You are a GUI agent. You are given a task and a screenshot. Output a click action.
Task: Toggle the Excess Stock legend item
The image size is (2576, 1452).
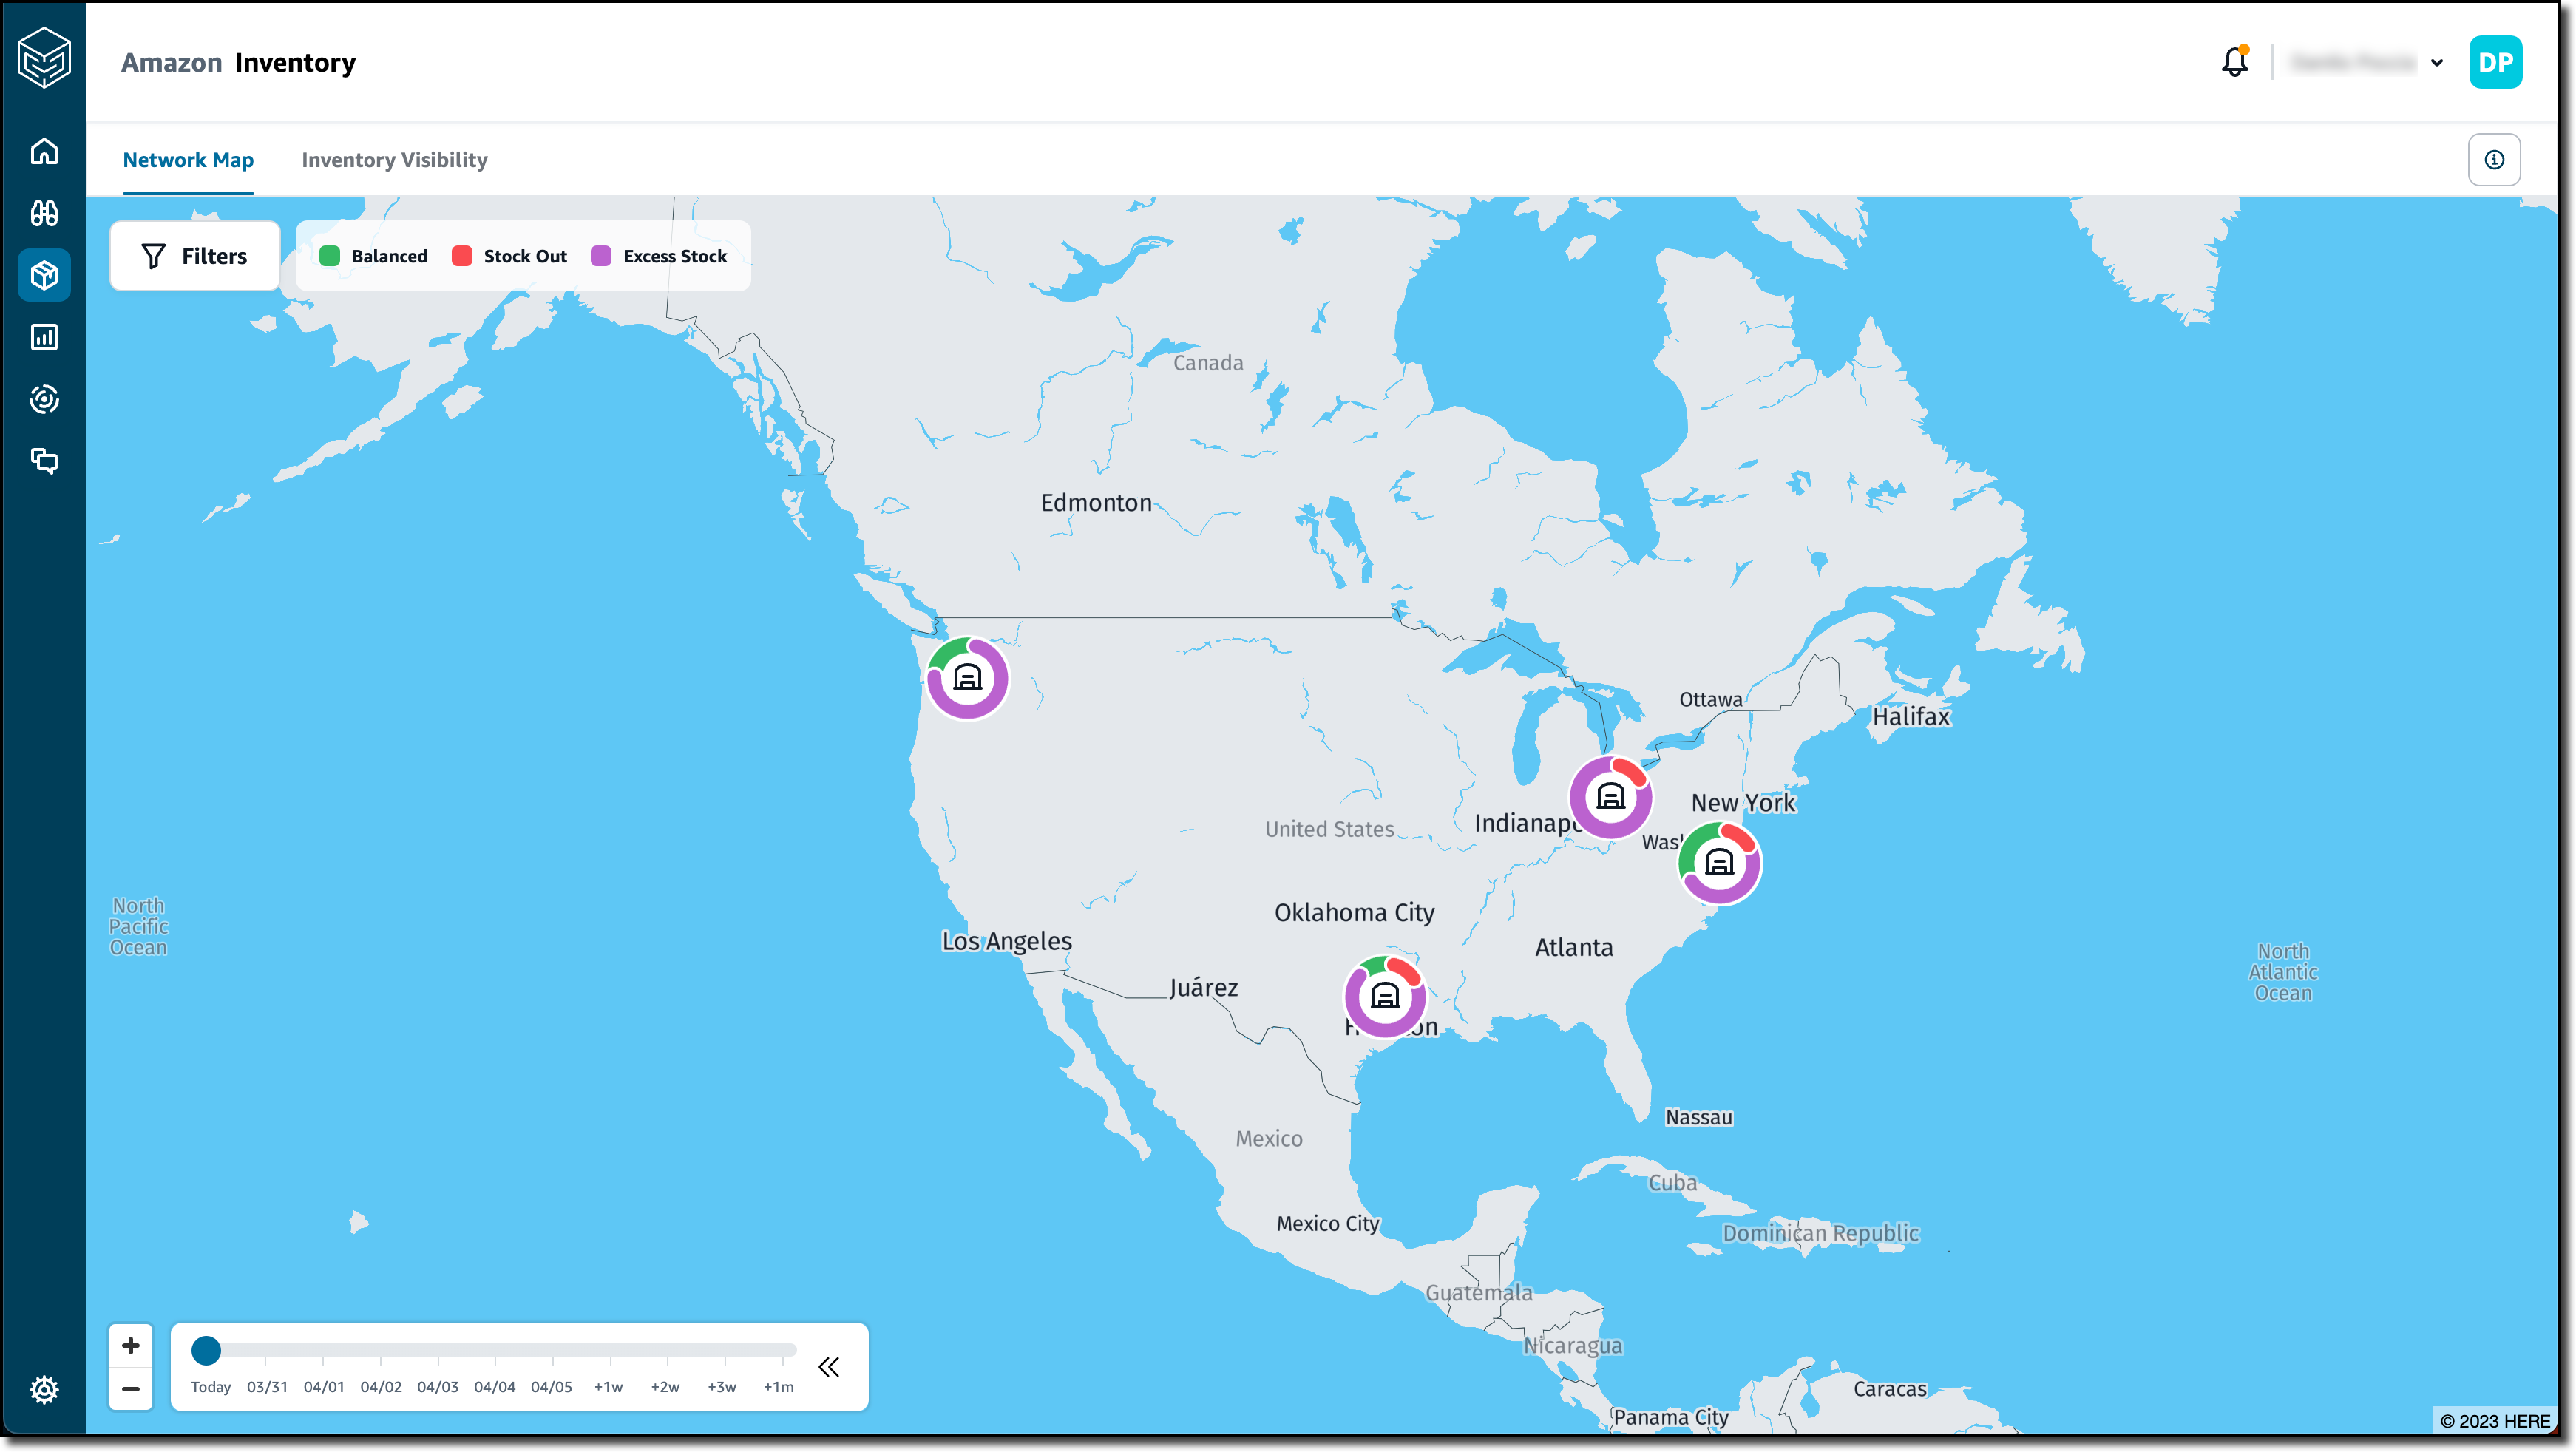click(x=659, y=256)
